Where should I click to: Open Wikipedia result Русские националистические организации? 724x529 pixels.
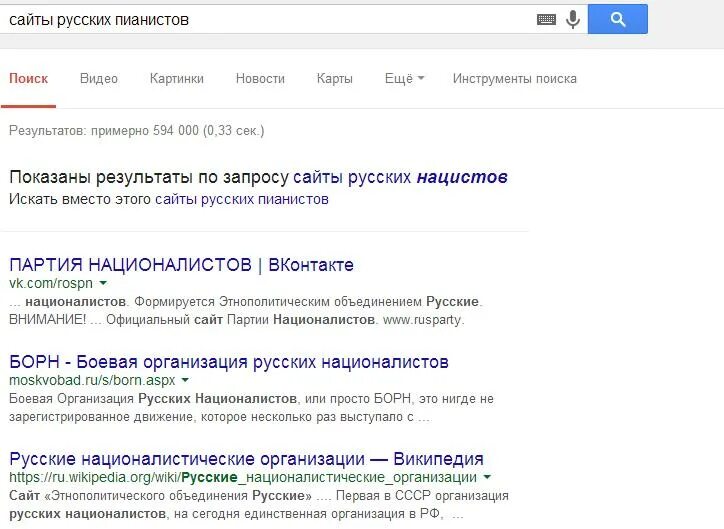[x=247, y=459]
